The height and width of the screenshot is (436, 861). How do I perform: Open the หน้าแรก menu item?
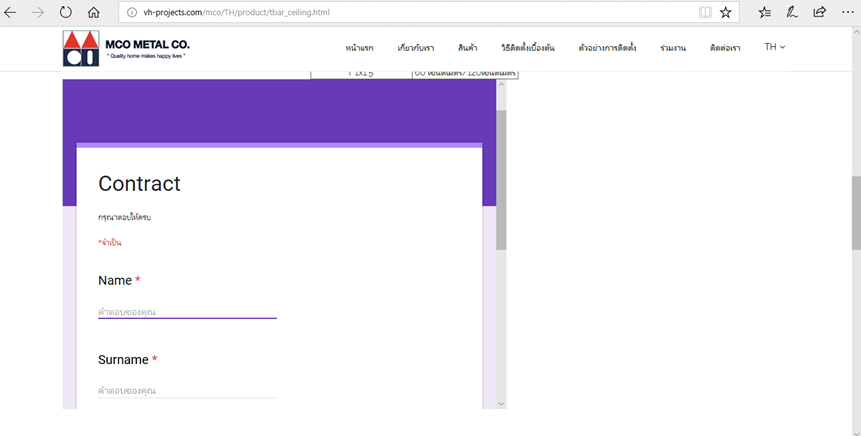click(359, 48)
